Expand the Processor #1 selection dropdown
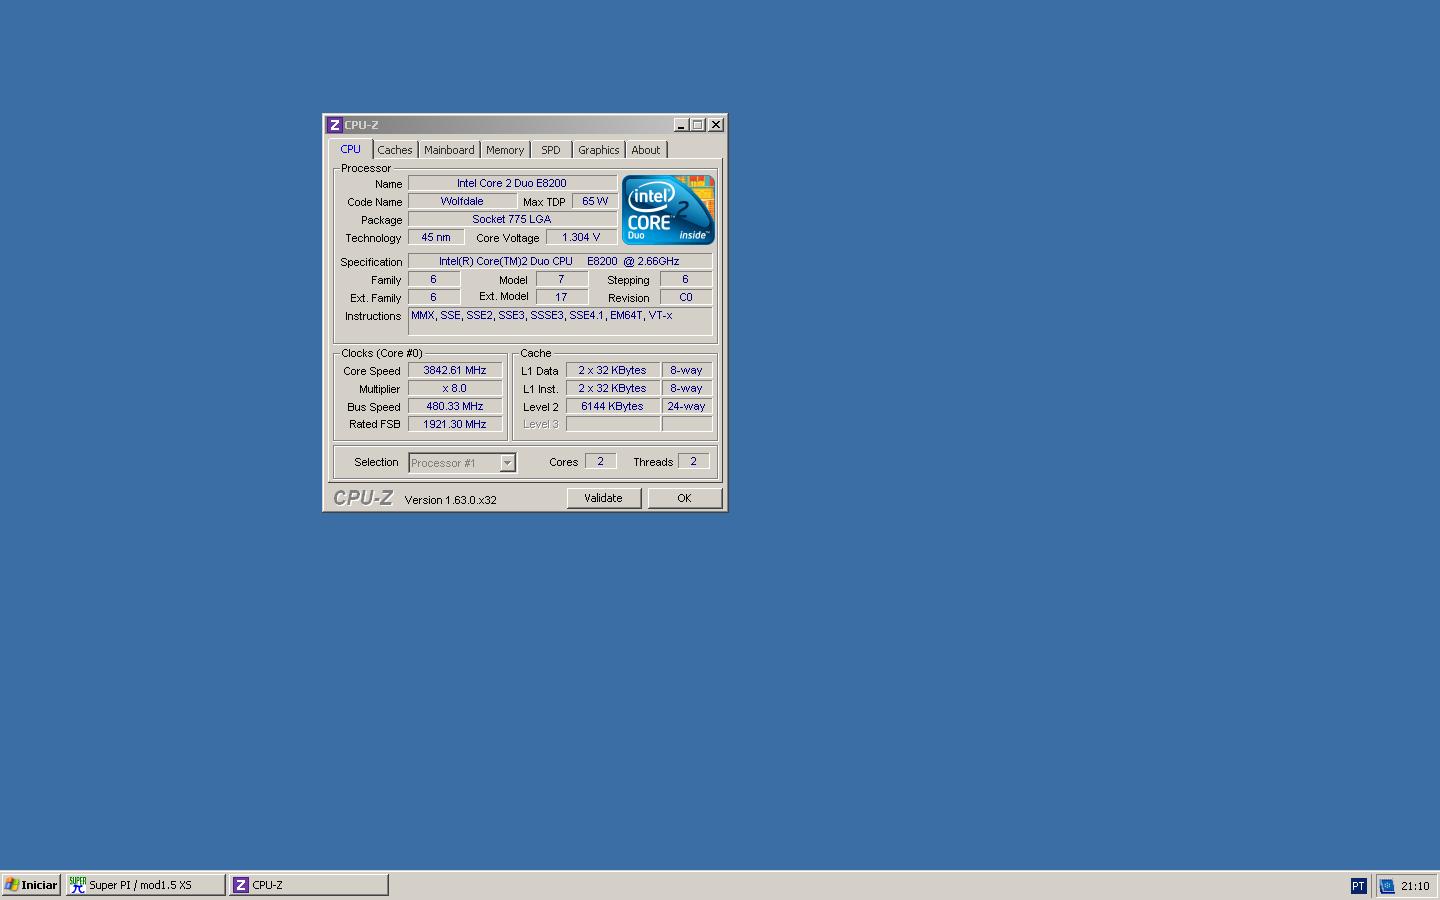 (507, 462)
